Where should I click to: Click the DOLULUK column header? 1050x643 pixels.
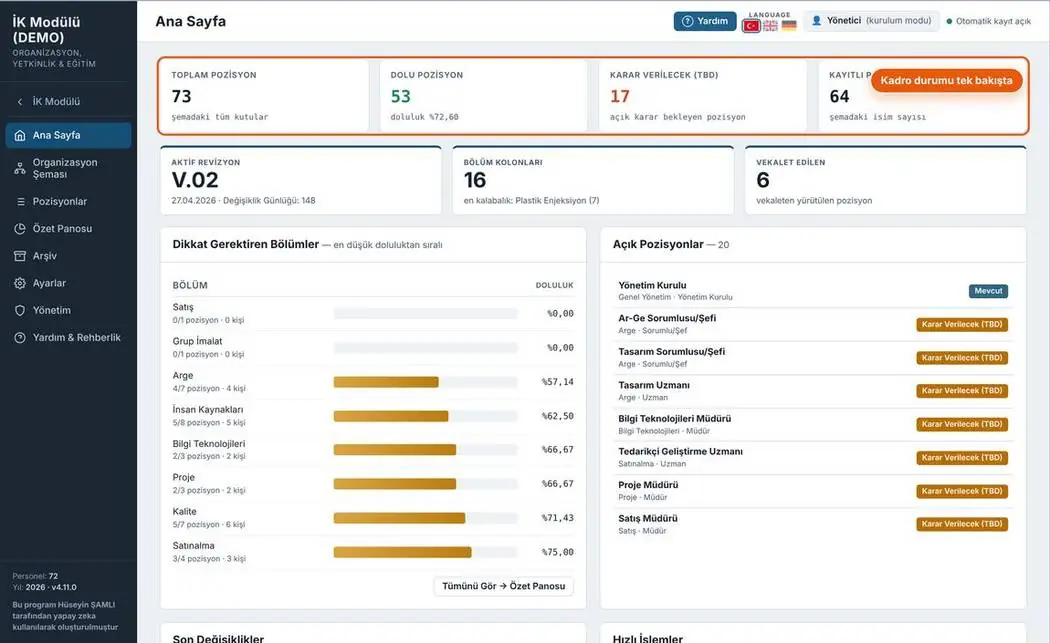(554, 285)
